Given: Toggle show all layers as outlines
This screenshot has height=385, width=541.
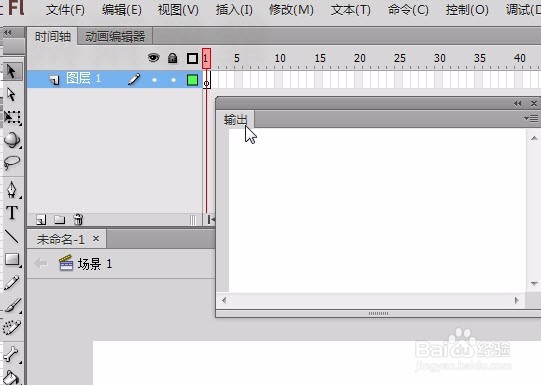Looking at the screenshot, I should point(192,58).
